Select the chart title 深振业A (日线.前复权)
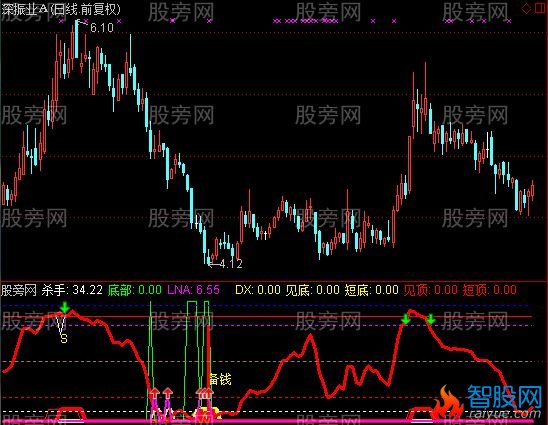 click(61, 9)
